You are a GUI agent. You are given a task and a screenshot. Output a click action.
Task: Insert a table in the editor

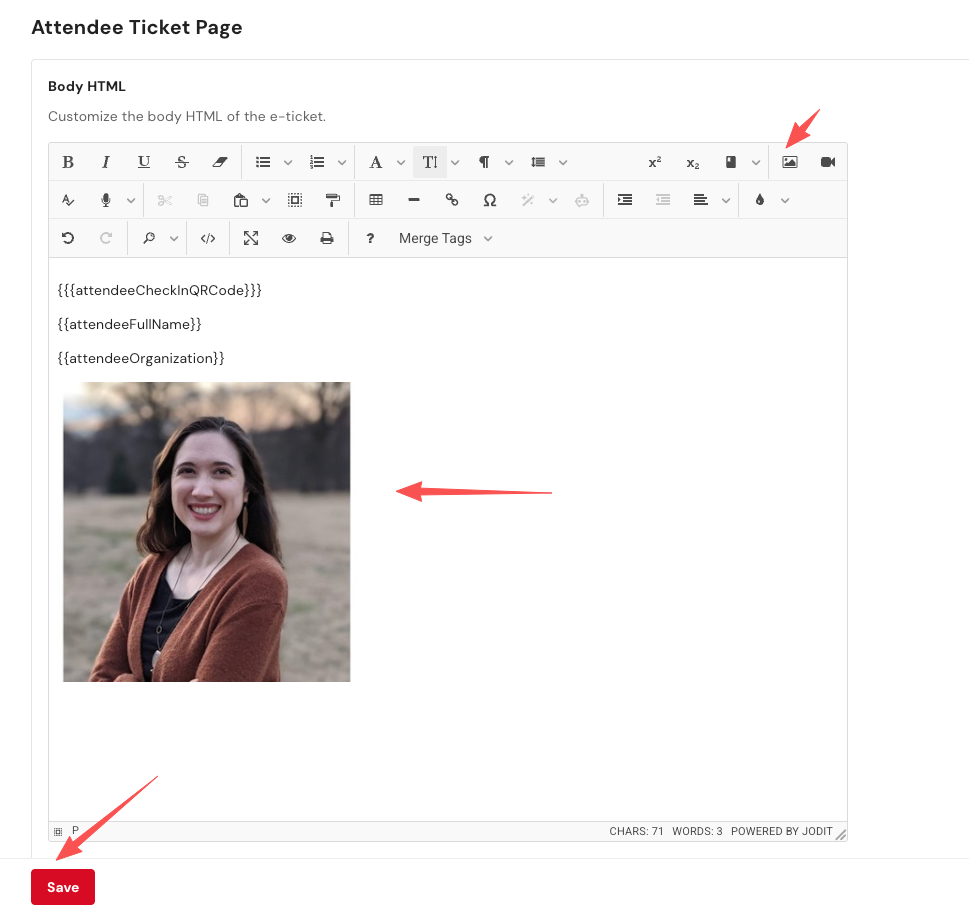click(376, 200)
